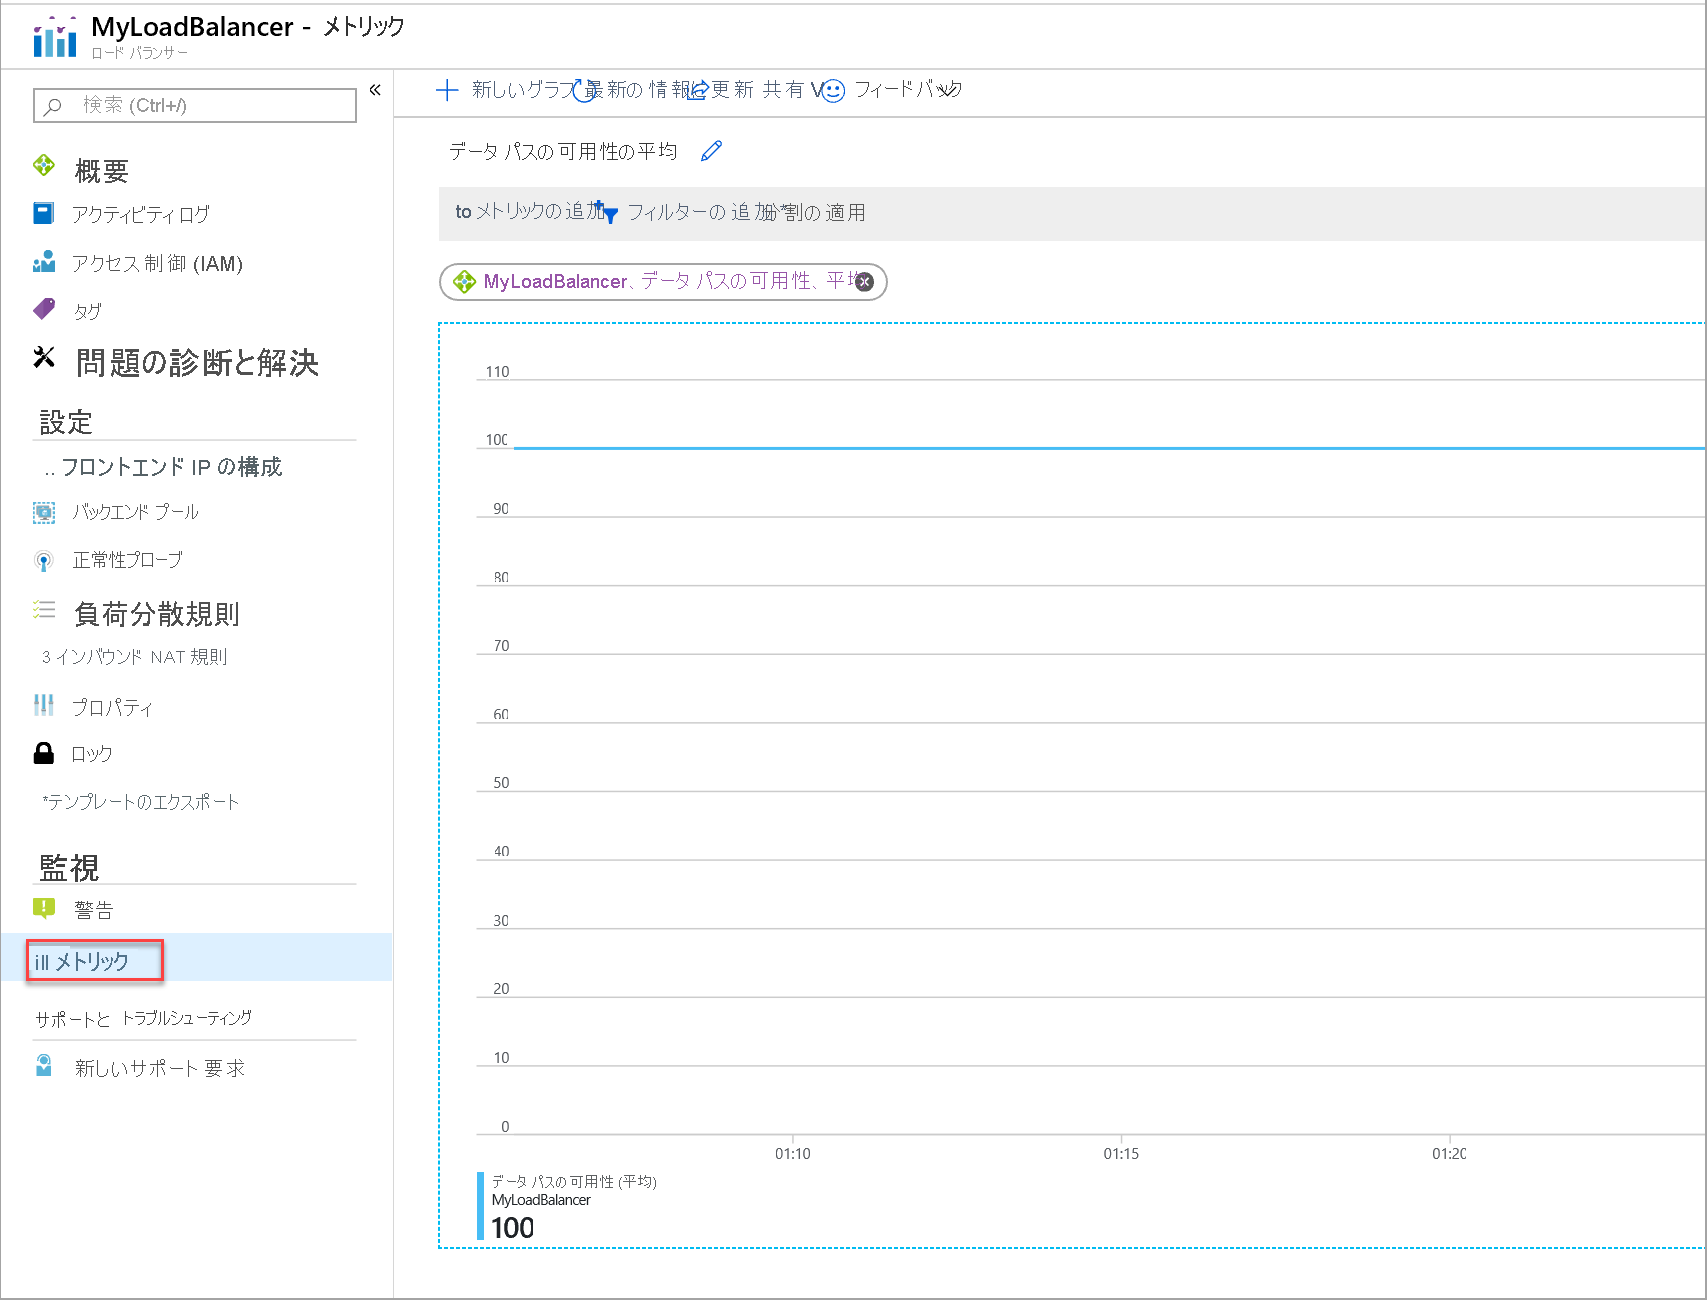Open バックエンド プール settings

135,512
